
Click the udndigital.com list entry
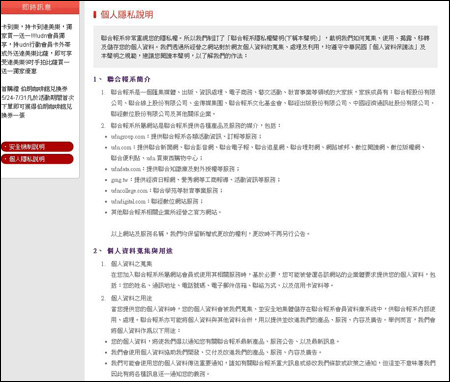[x=157, y=201]
